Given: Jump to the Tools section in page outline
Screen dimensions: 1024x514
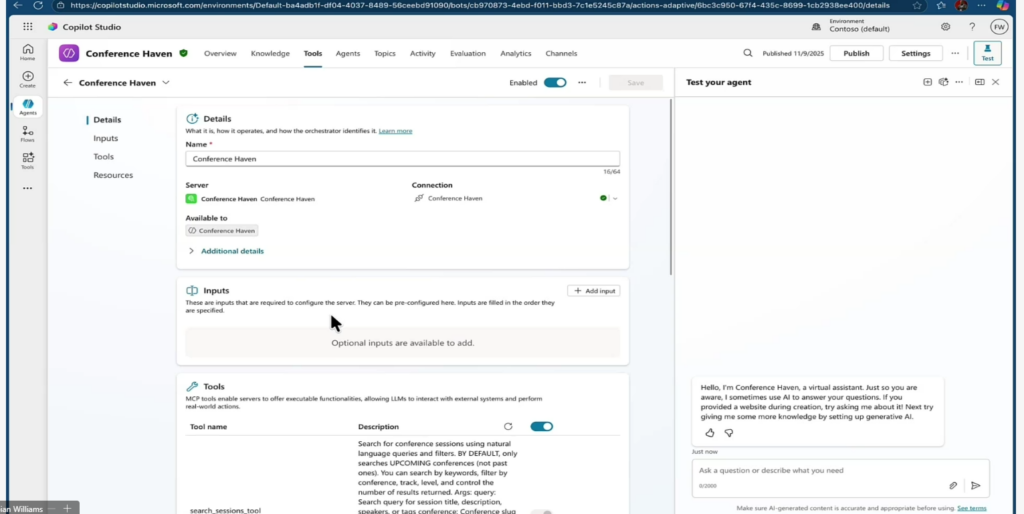Looking at the screenshot, I should pos(103,157).
